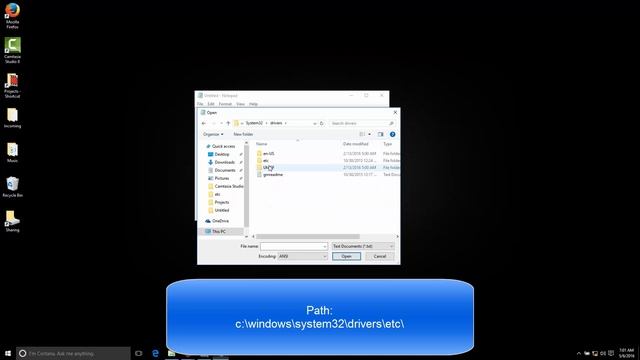Open the Music folder on desktop
This screenshot has width=640, height=360.
click(x=12, y=153)
